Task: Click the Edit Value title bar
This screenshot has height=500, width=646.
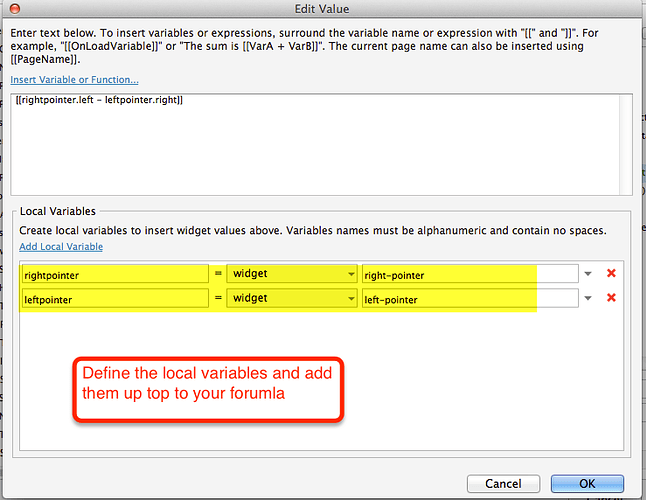Action: [x=323, y=9]
